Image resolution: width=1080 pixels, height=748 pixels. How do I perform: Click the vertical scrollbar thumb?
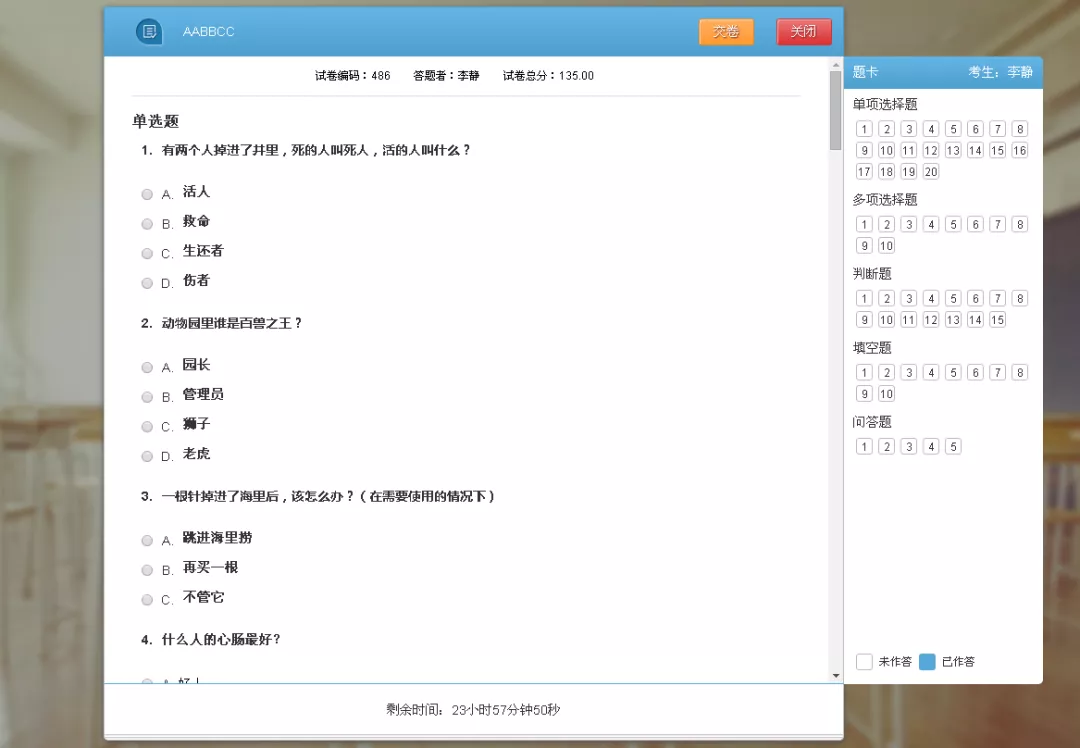coord(835,110)
